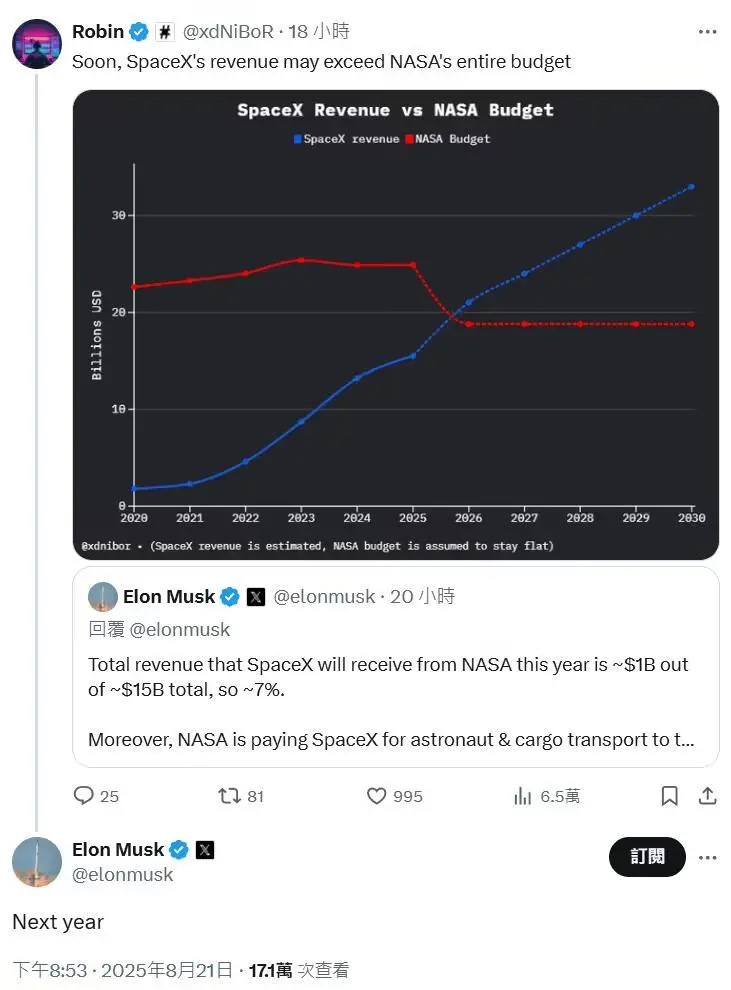Open the more options menu on Robin's tweet

click(x=707, y=31)
